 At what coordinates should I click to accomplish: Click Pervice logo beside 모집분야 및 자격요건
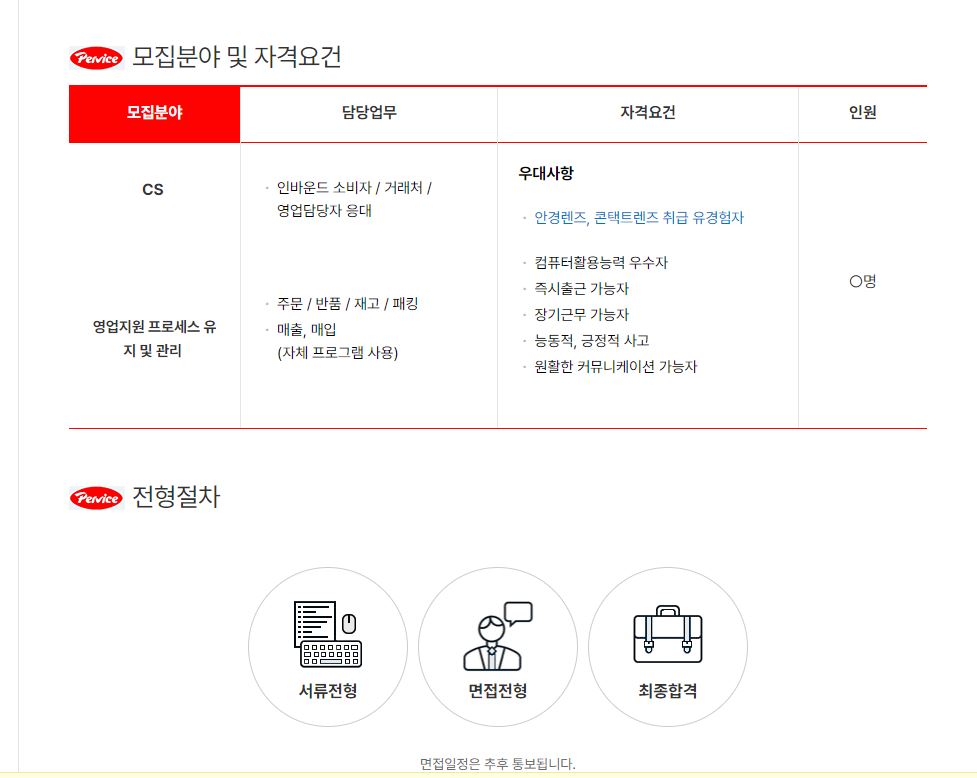[96, 58]
